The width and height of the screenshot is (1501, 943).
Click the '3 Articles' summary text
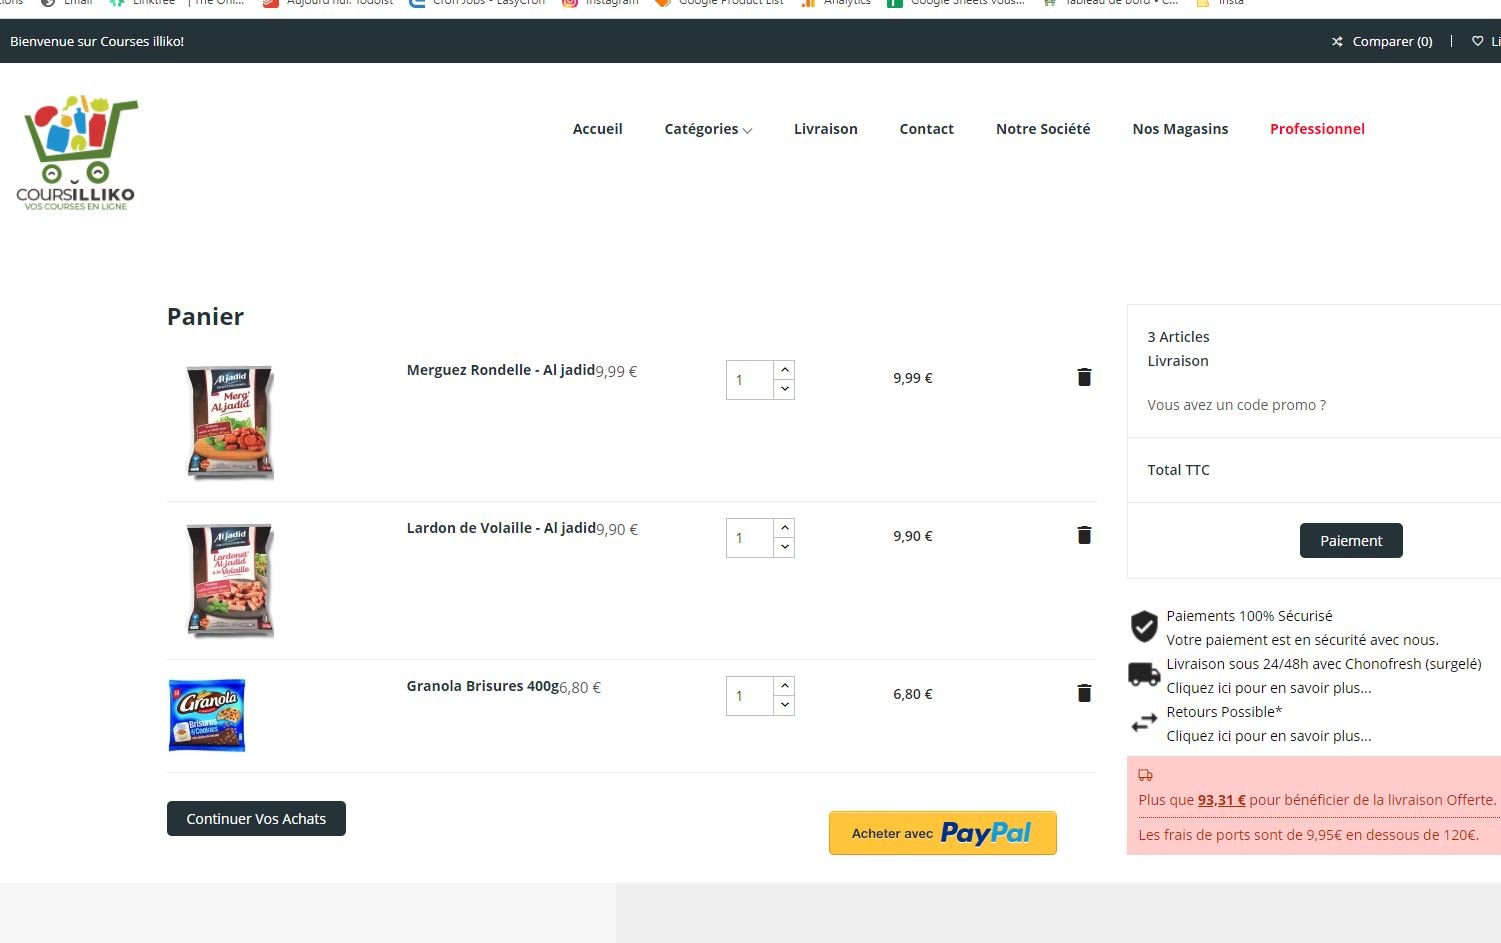click(x=1178, y=337)
